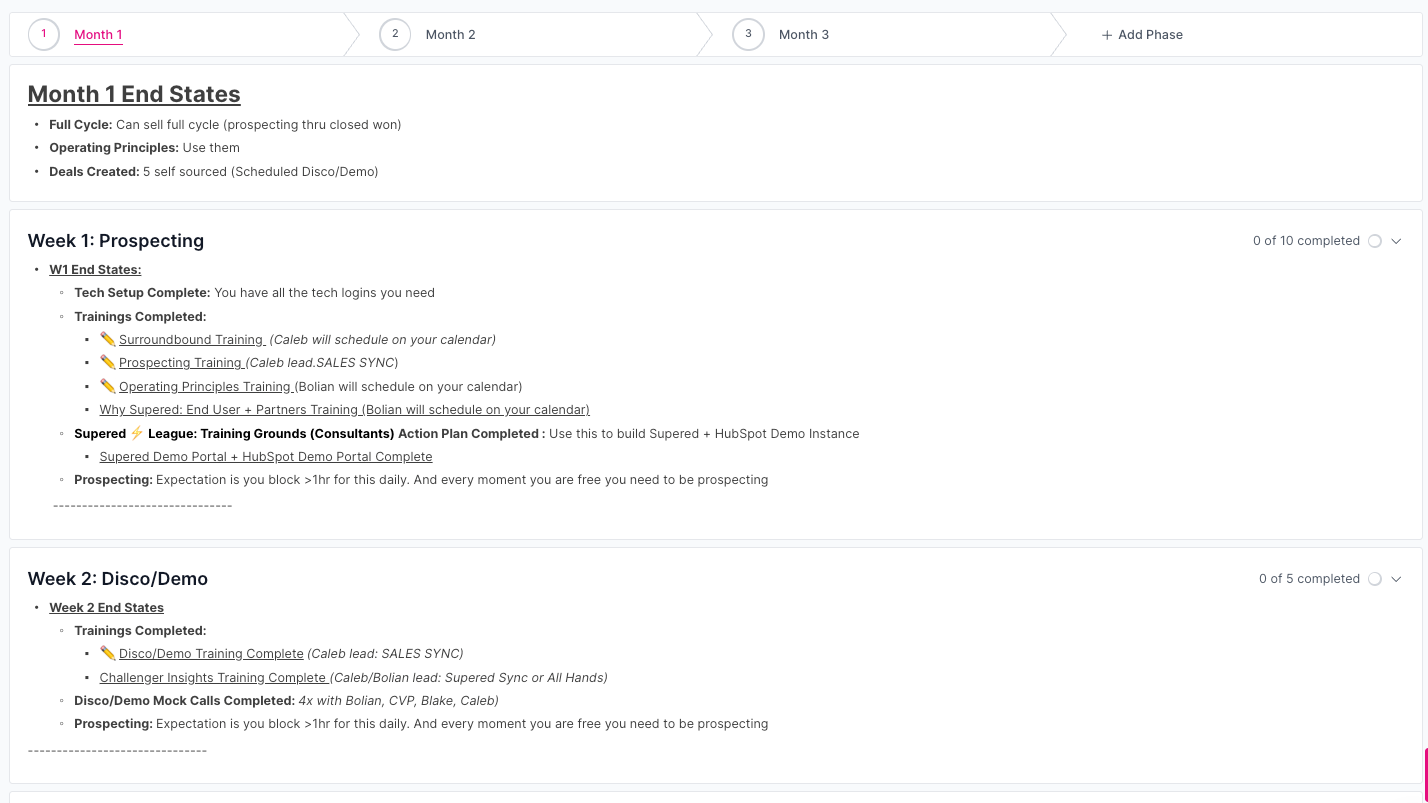The width and height of the screenshot is (1428, 803).
Task: Open Supered Demo Portal + HubSpot link
Action: pyautogui.click(x=265, y=457)
